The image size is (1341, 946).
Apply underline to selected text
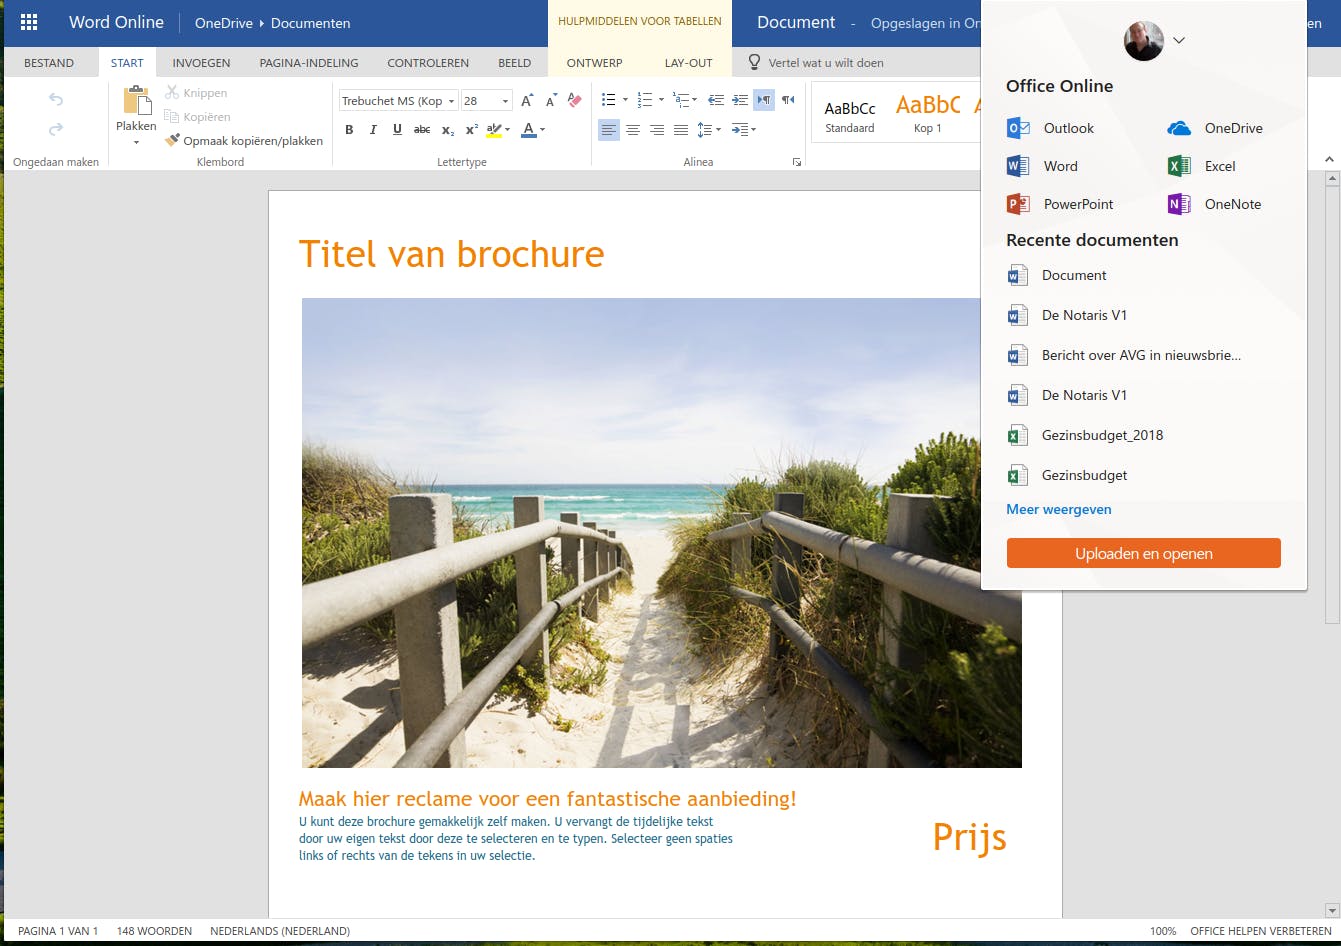click(396, 129)
